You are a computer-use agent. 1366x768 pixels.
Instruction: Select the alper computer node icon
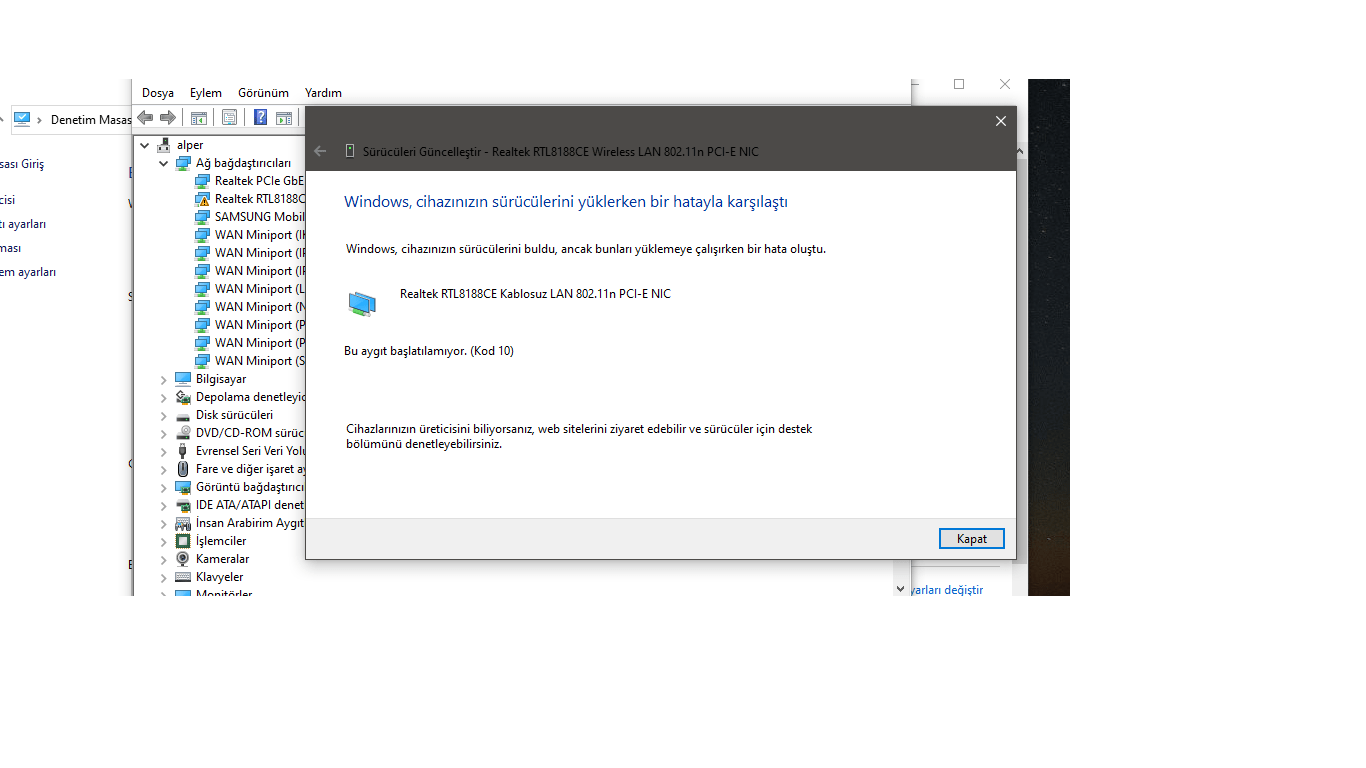coord(164,145)
